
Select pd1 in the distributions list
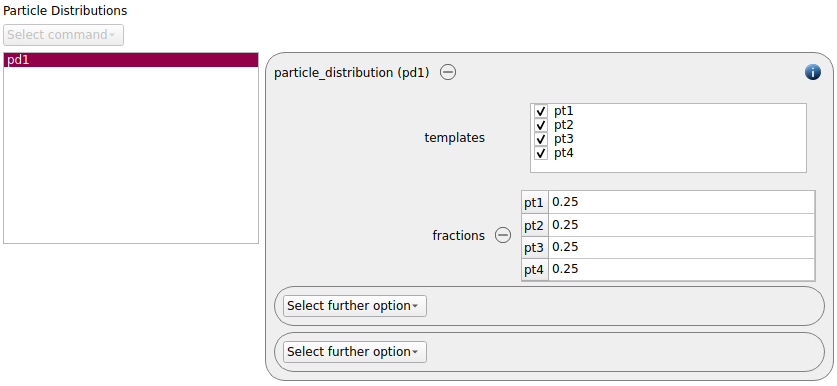[131, 60]
